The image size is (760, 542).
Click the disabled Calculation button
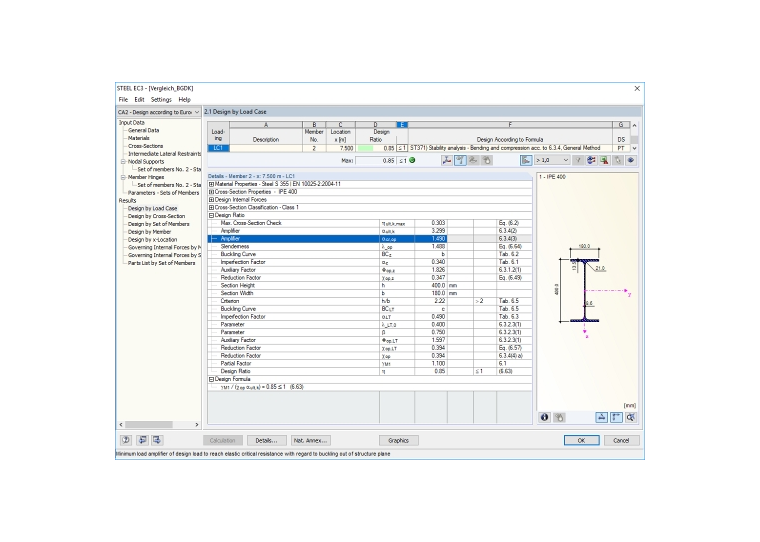pos(222,440)
